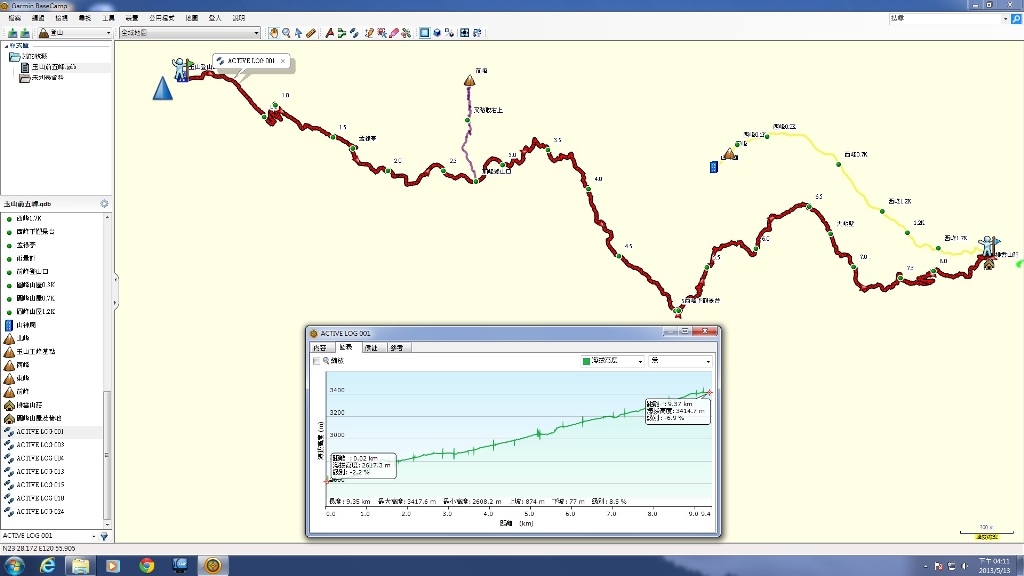The width and height of the screenshot is (1024, 576).
Task: Switch to the 參考 tab in ACTIVE LOG dialog
Action: coord(397,348)
